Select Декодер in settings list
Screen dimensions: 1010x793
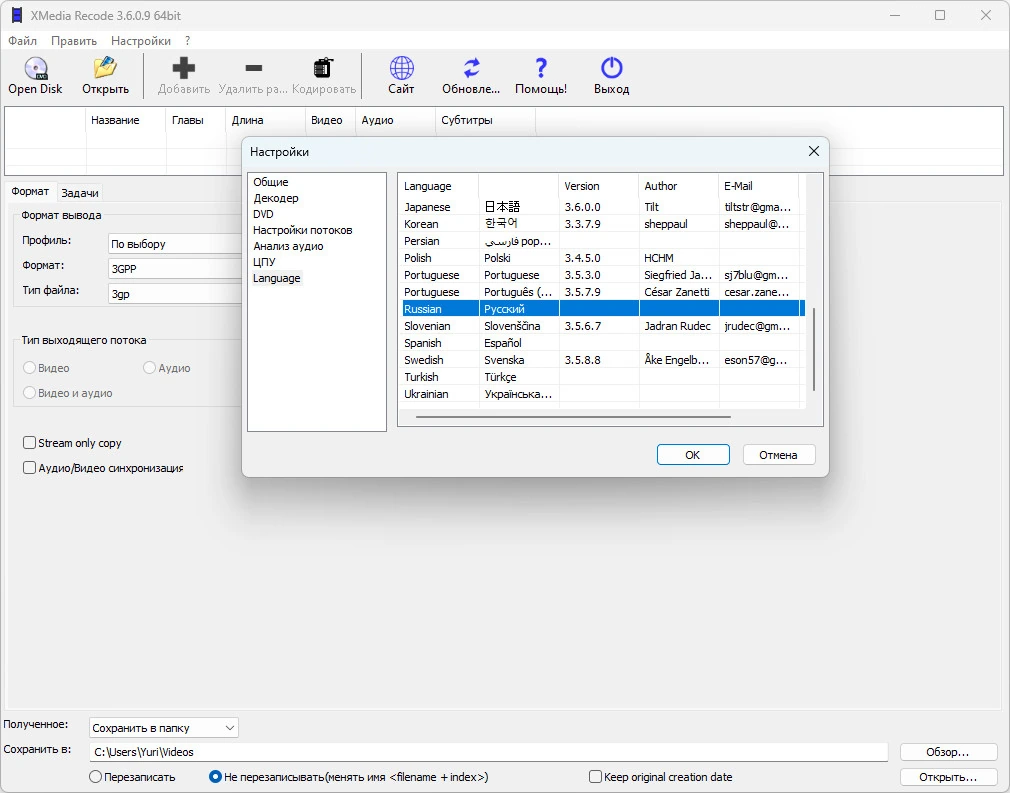pos(276,198)
